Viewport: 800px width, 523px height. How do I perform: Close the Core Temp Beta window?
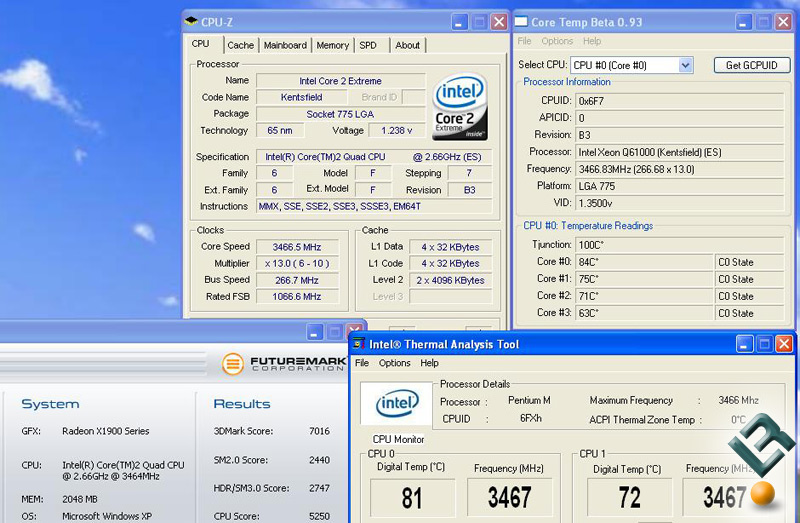783,22
